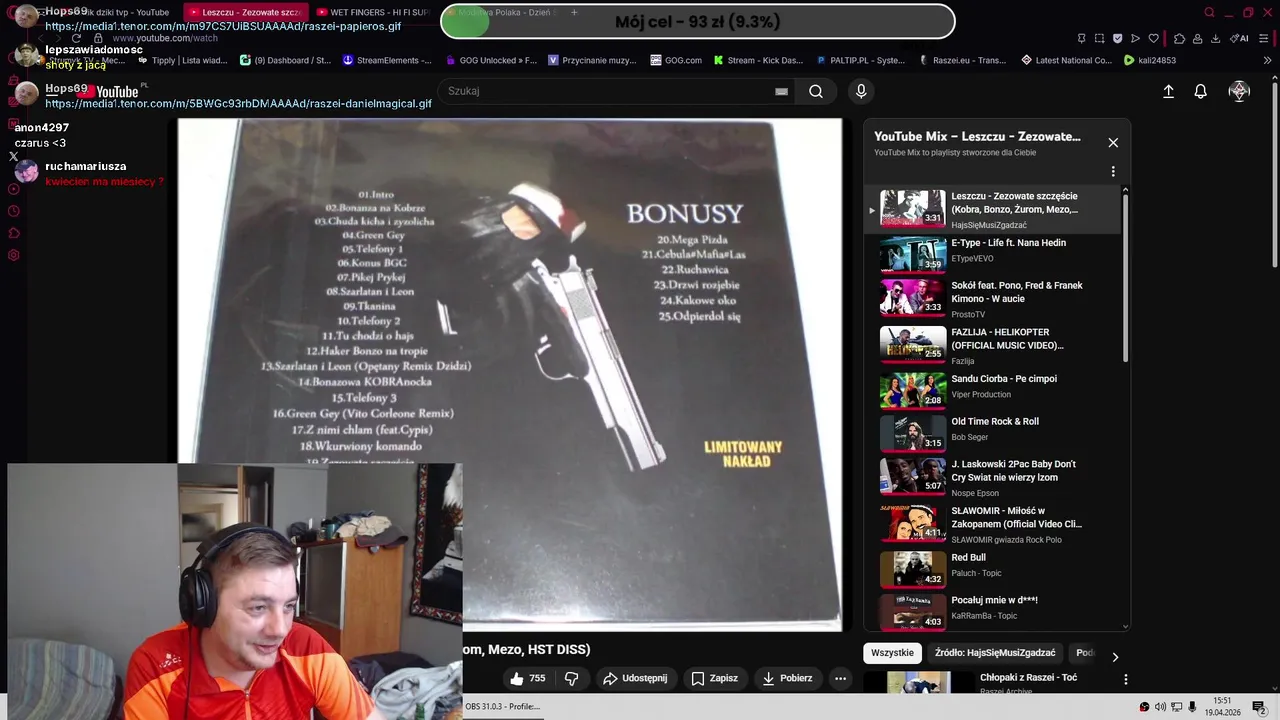
Task: Open the '(9) Dashboard / St...' bookmark
Action: click(x=285, y=60)
